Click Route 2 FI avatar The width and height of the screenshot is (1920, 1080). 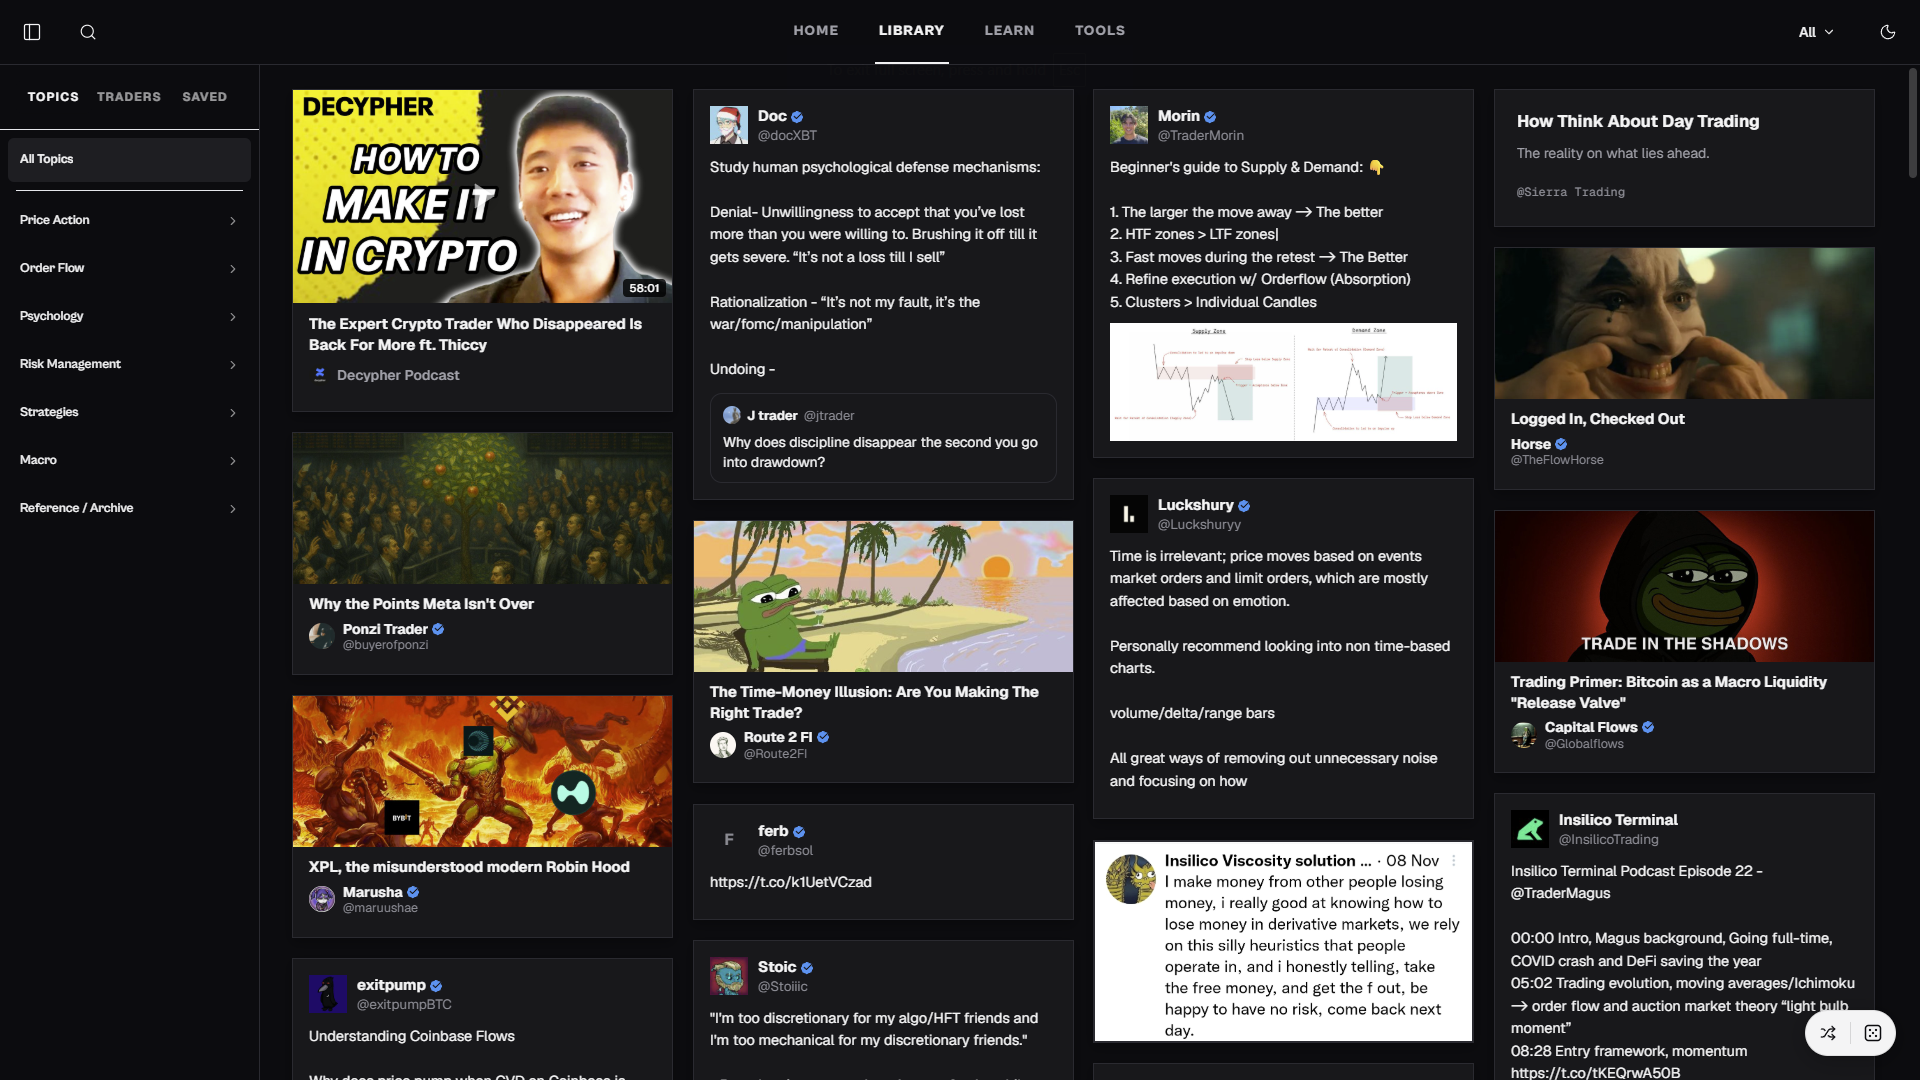tap(723, 745)
